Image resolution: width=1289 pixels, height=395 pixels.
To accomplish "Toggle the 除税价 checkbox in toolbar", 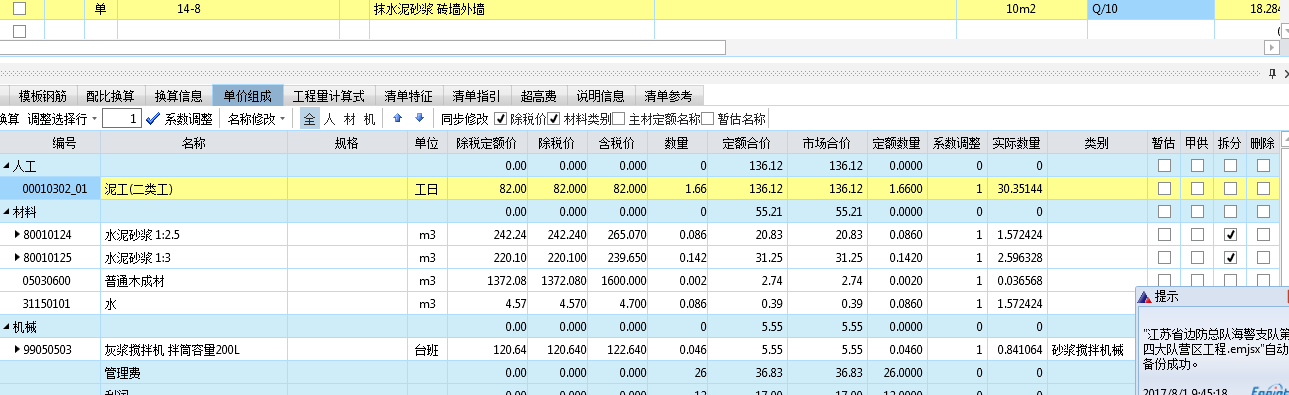I will tap(502, 118).
